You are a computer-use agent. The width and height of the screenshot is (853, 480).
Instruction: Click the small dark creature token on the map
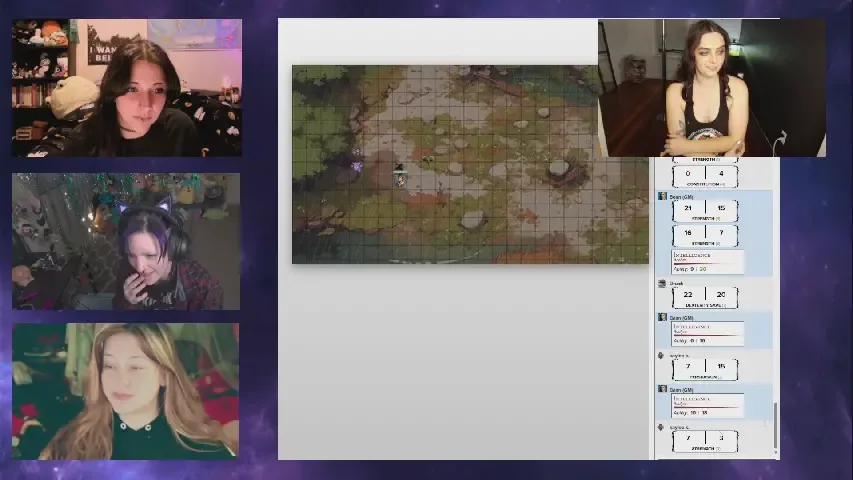pyautogui.click(x=399, y=168)
